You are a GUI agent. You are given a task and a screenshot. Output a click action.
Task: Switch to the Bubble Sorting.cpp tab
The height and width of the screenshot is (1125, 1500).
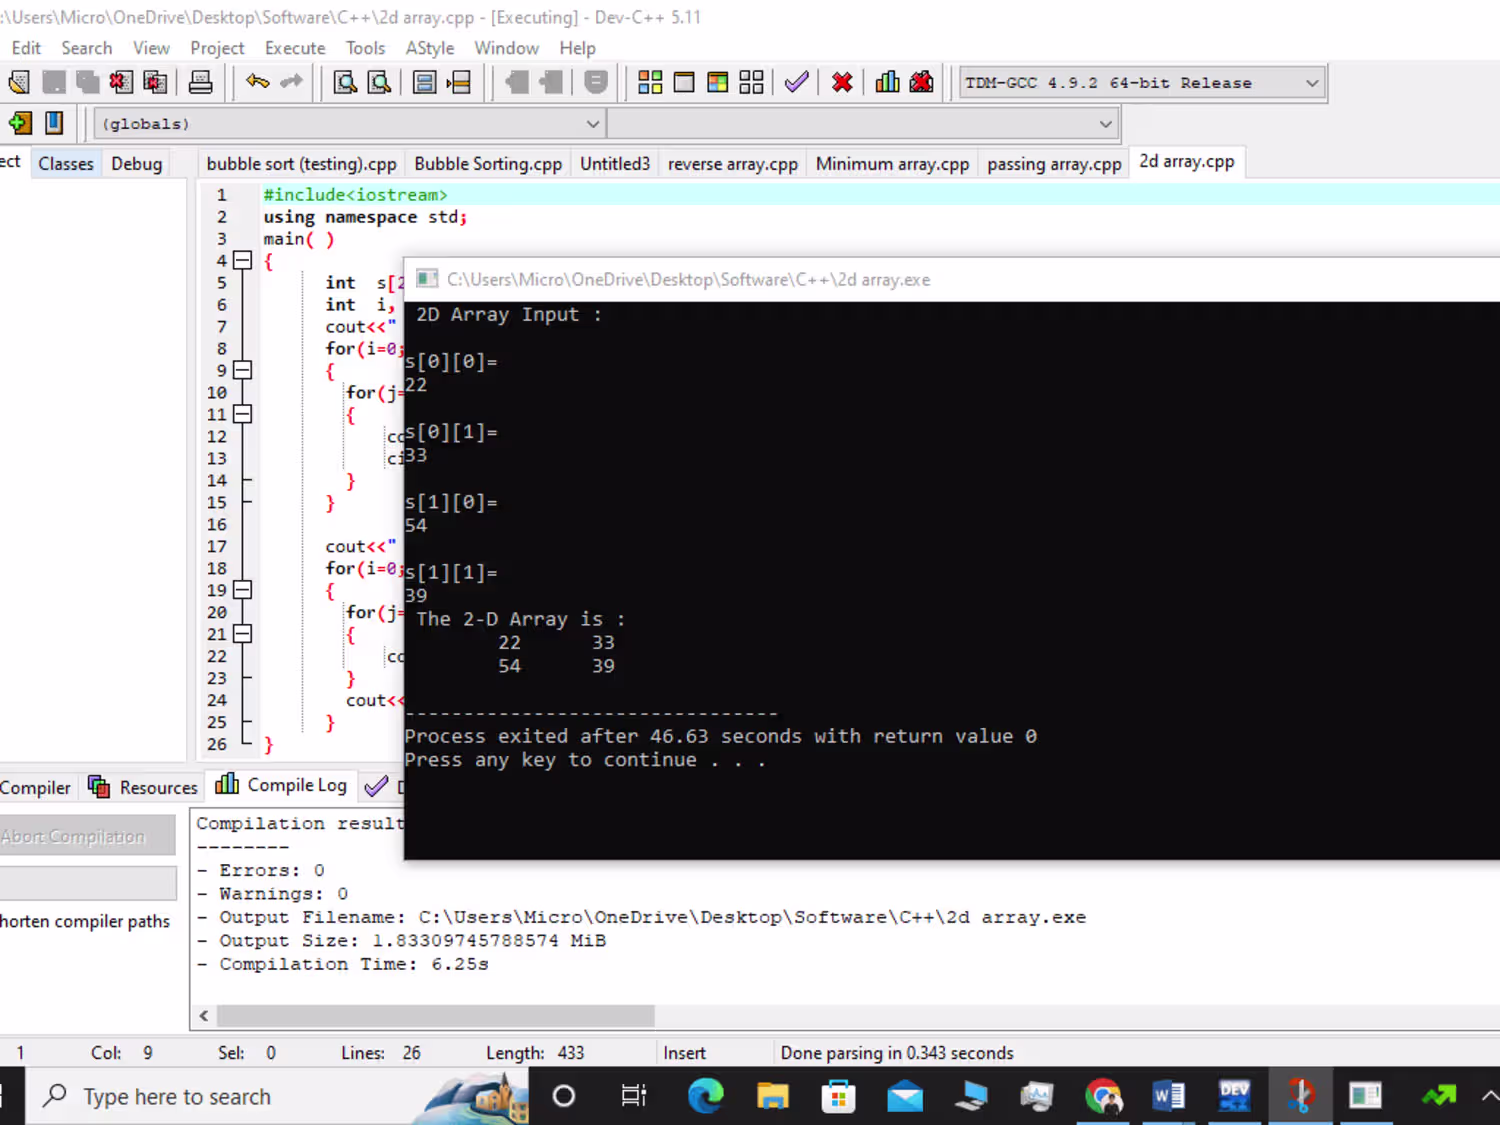(488, 164)
